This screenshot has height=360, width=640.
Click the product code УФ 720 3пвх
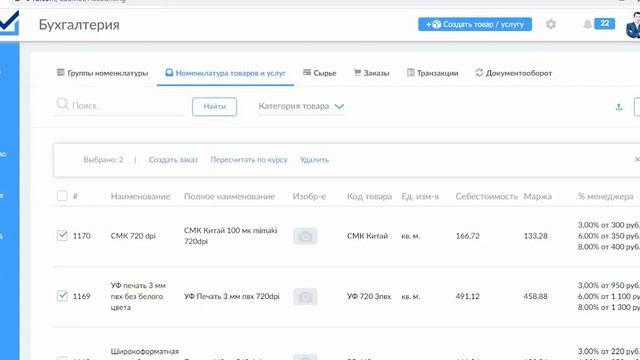click(369, 296)
